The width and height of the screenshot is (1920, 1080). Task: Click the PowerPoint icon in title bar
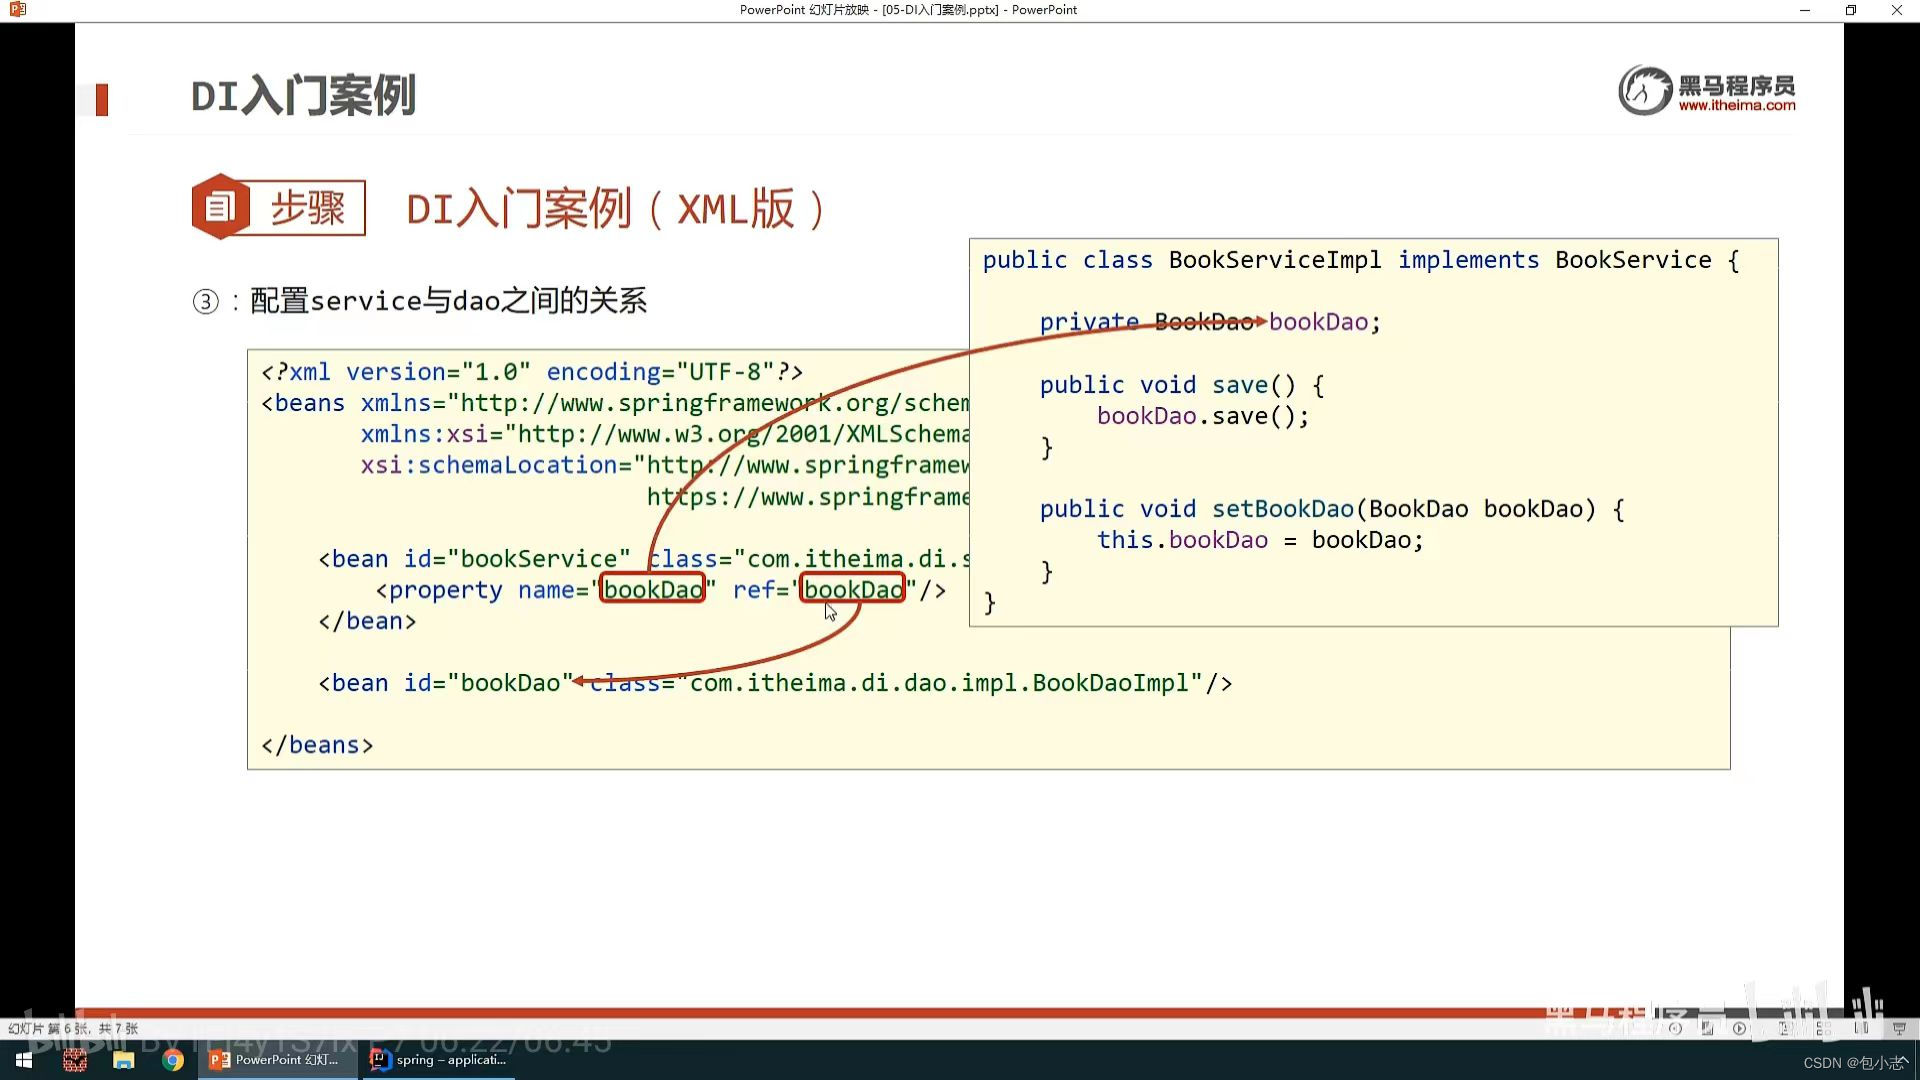17,10
